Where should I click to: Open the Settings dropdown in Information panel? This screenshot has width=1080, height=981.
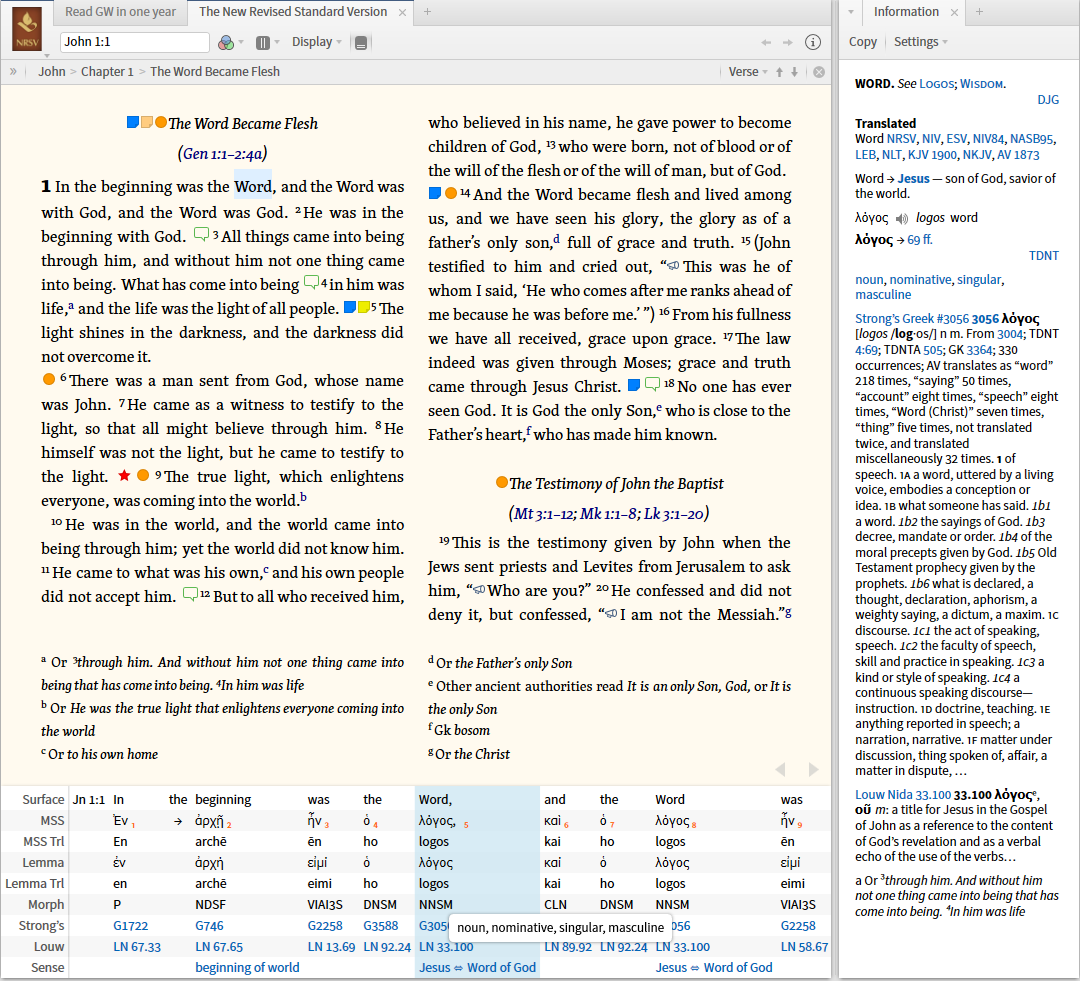pos(920,42)
